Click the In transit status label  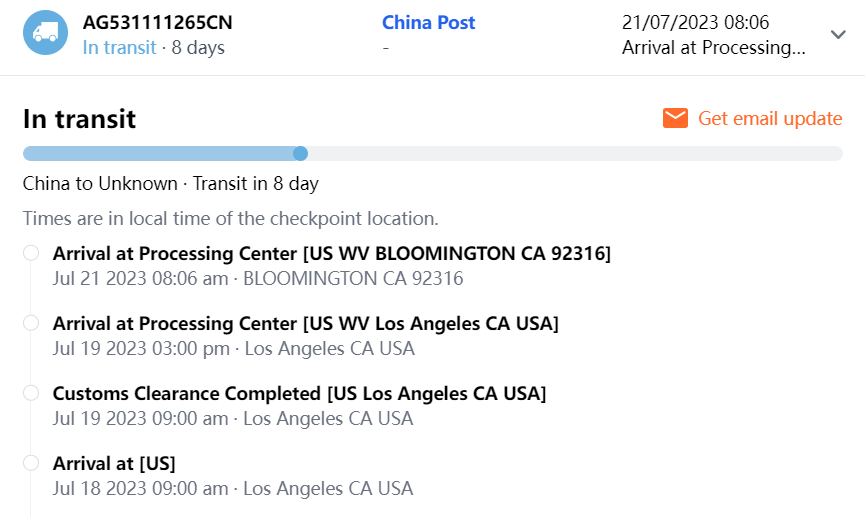(119, 47)
